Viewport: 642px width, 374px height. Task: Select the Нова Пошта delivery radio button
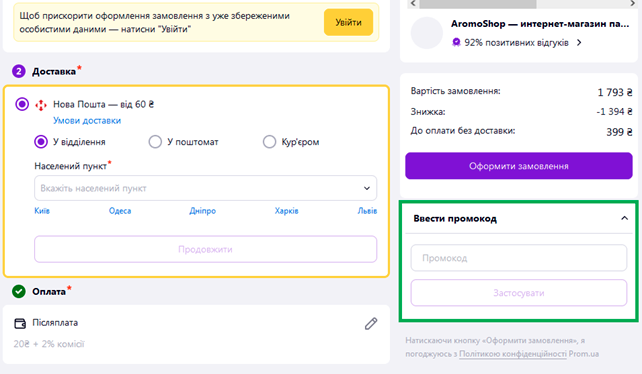pyautogui.click(x=22, y=104)
